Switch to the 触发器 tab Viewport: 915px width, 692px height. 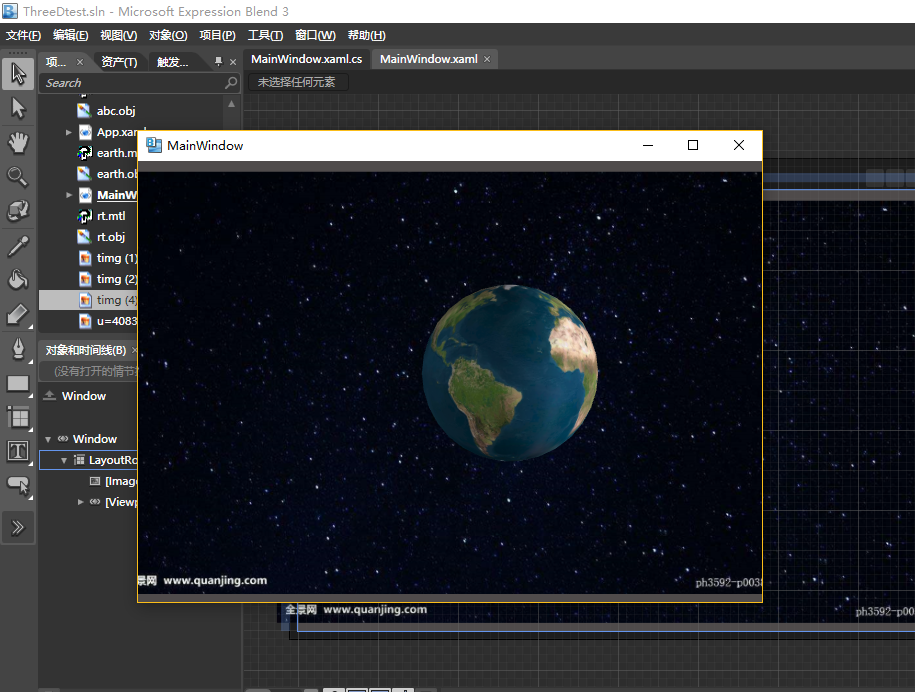tap(173, 62)
